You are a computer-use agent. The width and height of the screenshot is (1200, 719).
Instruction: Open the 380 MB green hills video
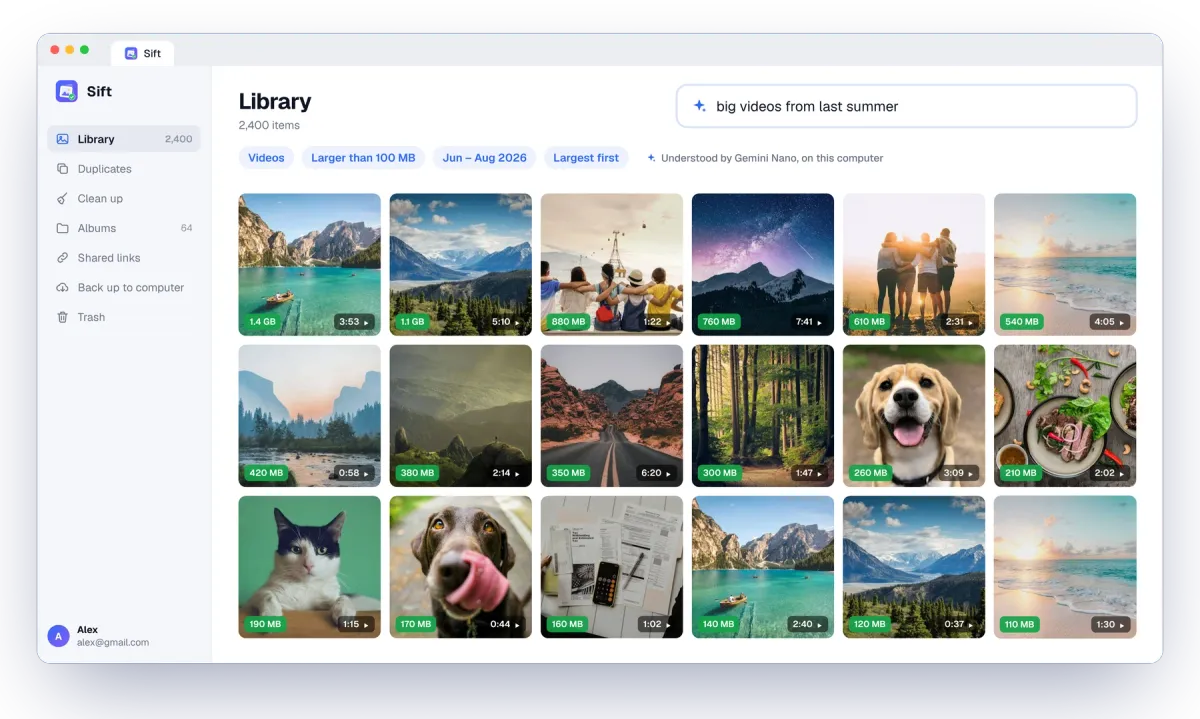(x=460, y=416)
